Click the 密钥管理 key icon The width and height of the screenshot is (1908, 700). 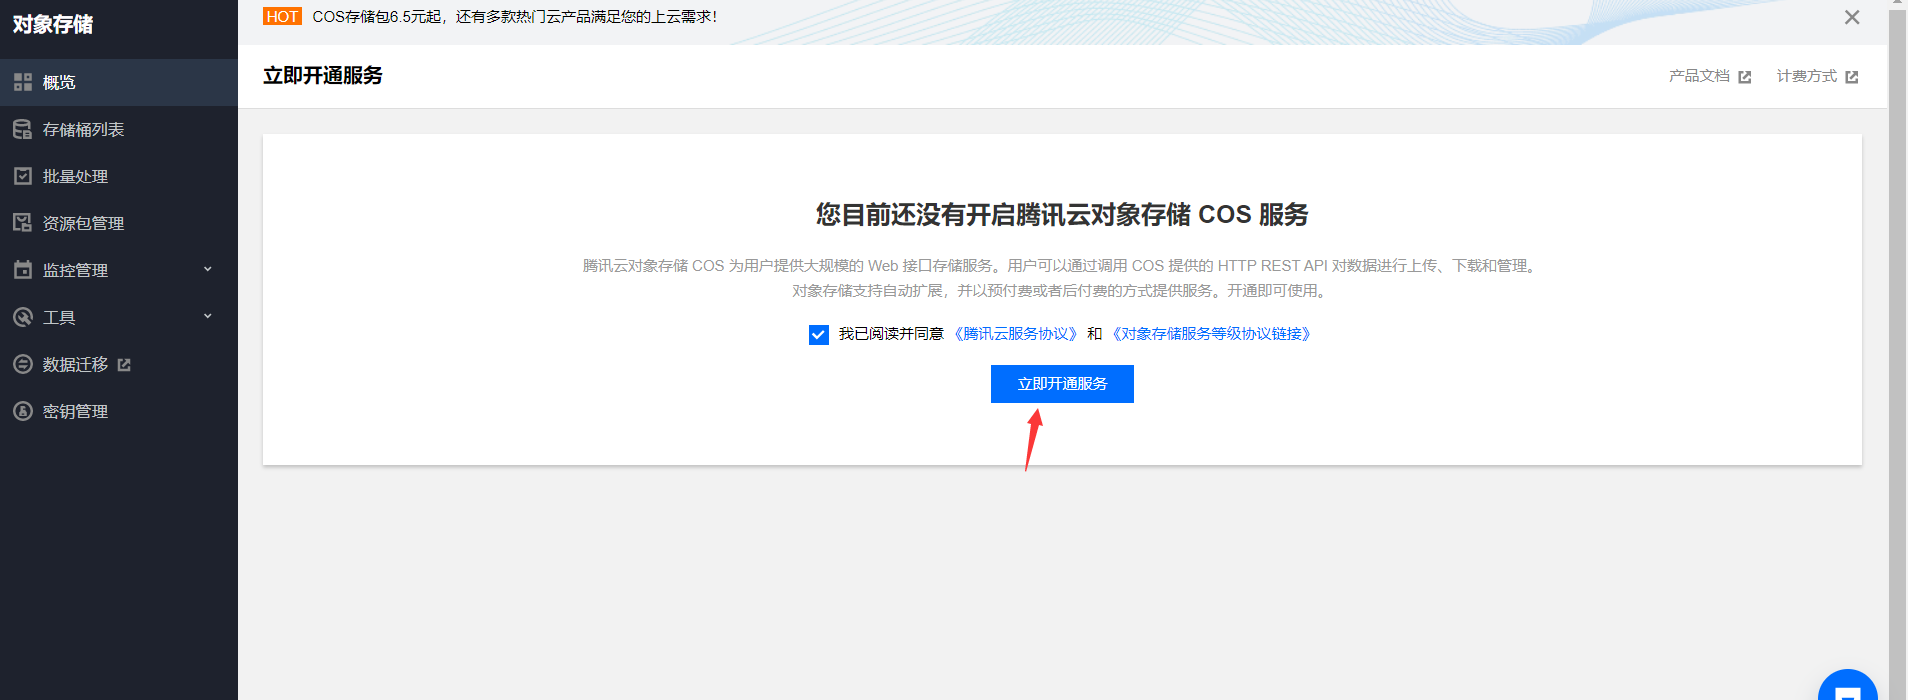pyautogui.click(x=23, y=411)
